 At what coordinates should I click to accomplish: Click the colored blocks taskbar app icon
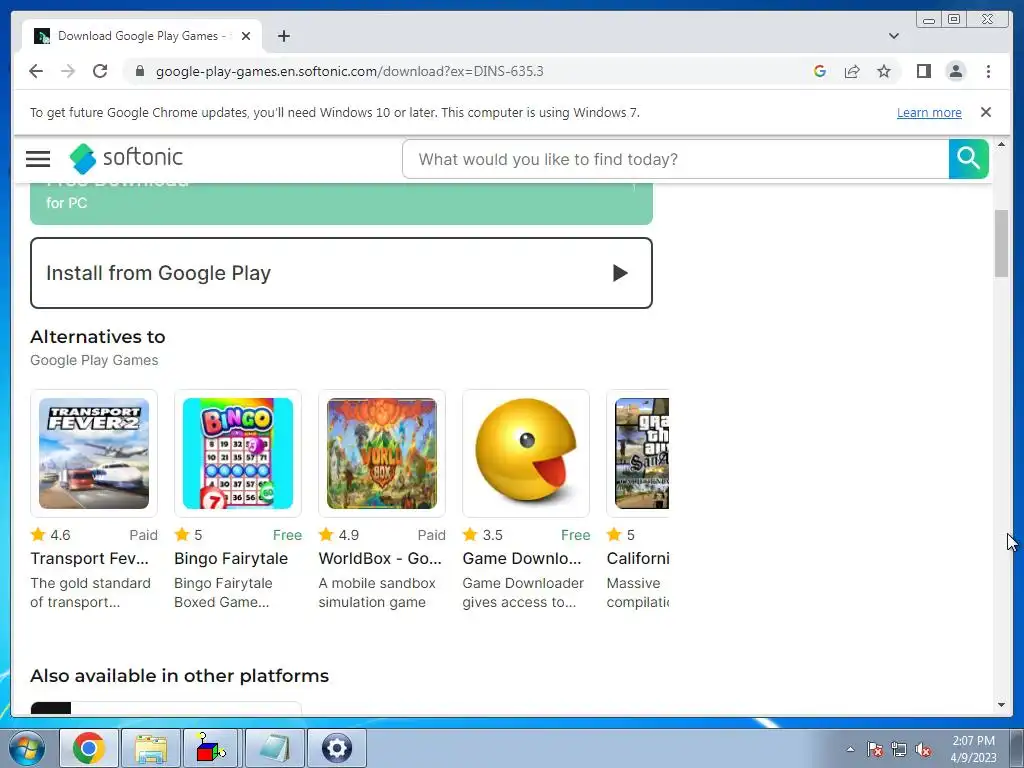tap(211, 748)
